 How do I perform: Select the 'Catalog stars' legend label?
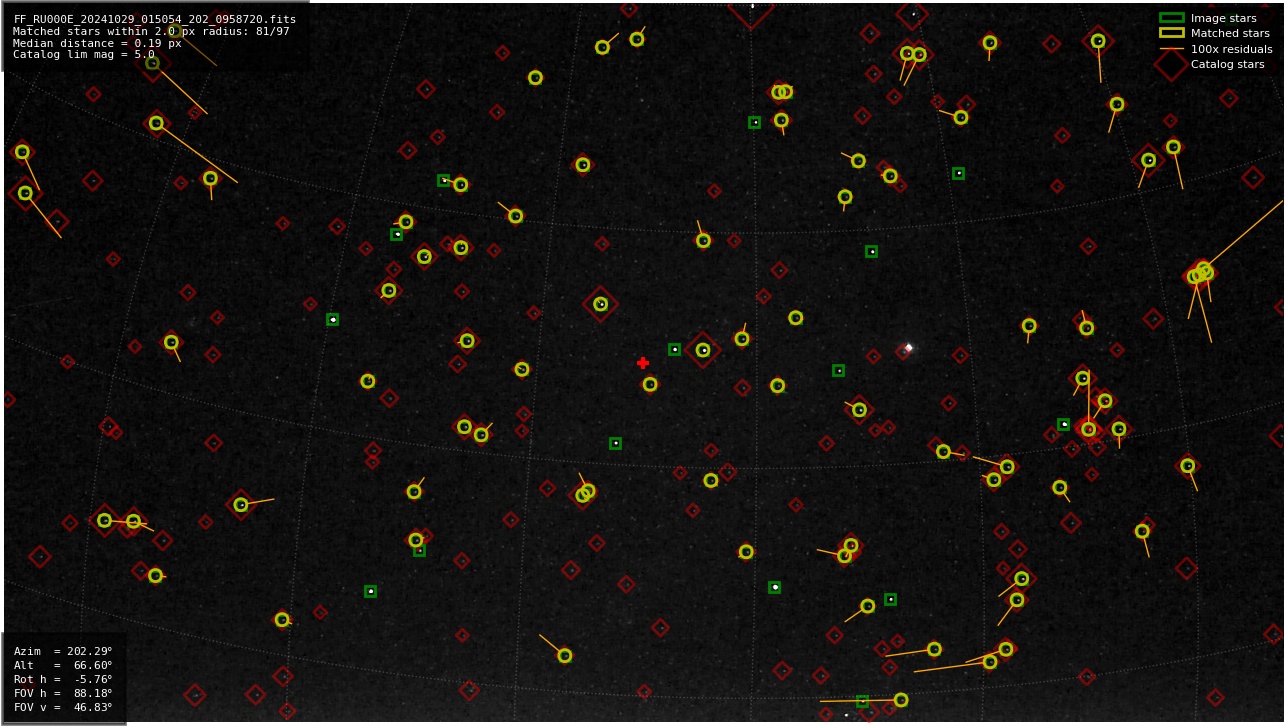pyautogui.click(x=1227, y=64)
